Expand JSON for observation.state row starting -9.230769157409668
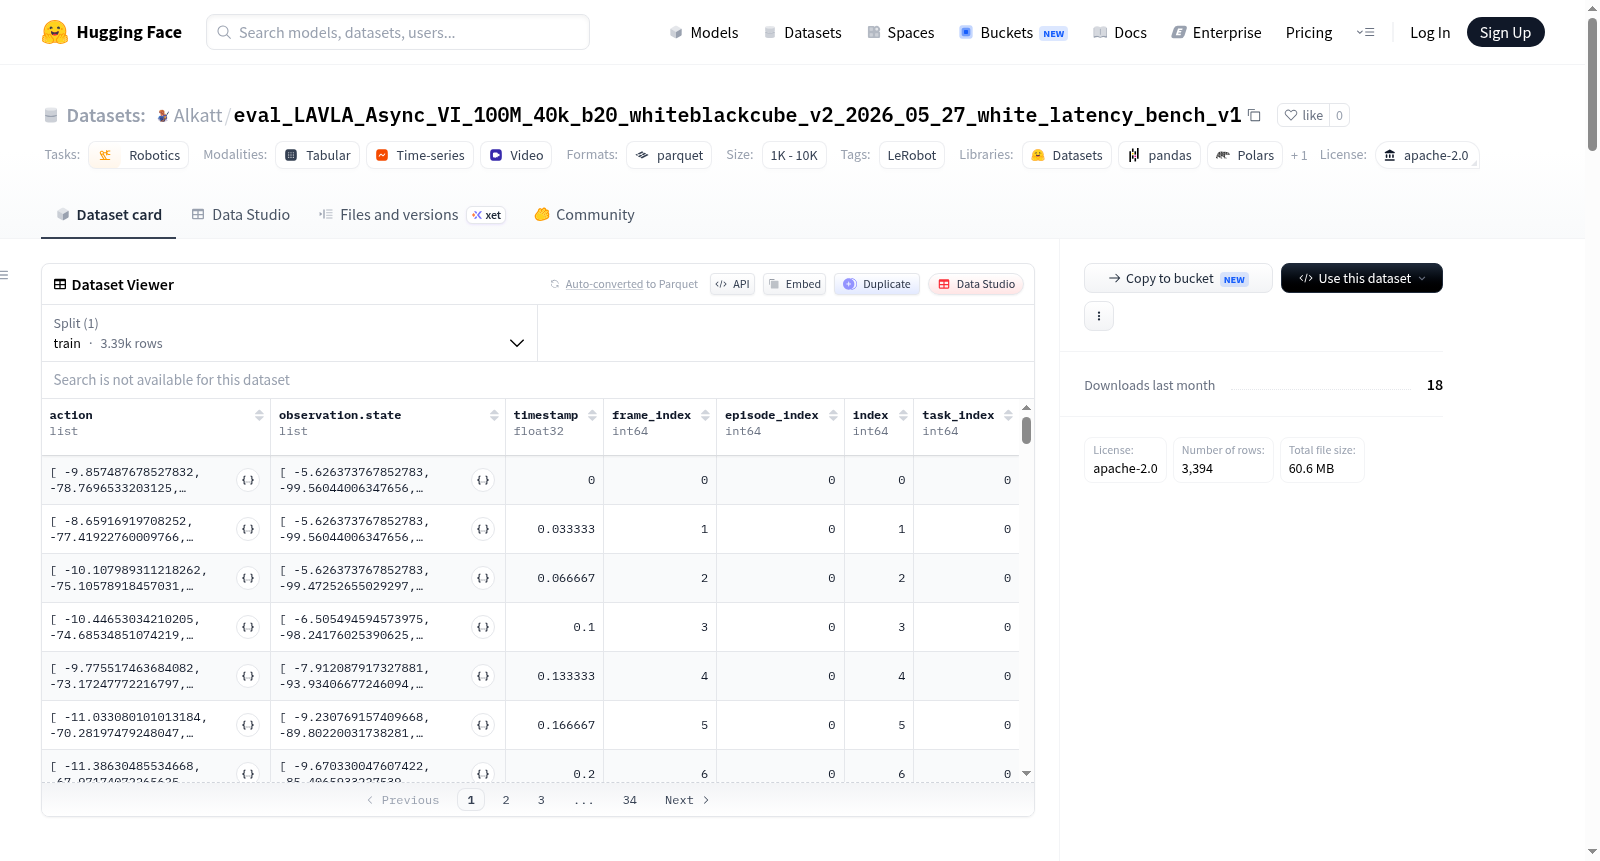1600x861 pixels. click(x=483, y=725)
